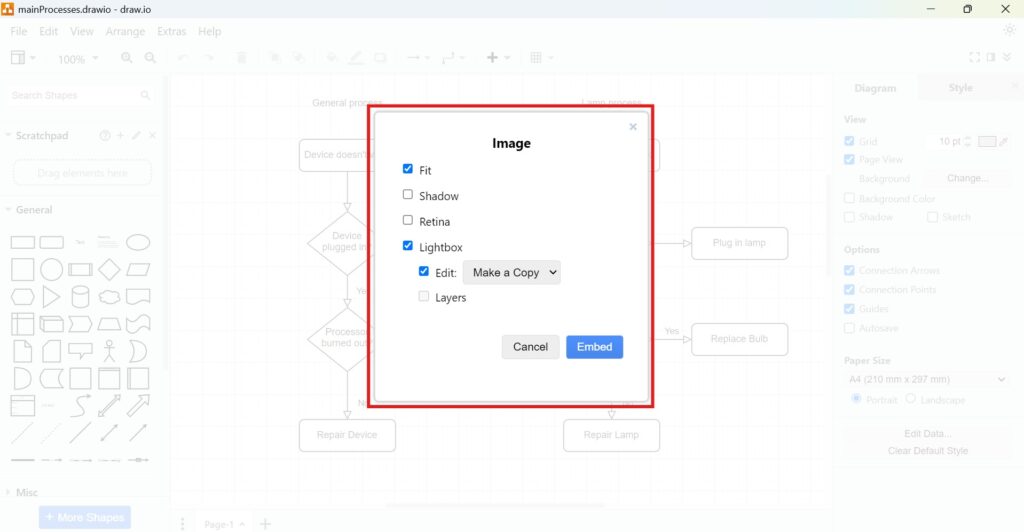This screenshot has height=532, width=1024.
Task: Uncheck the Fit checkbox
Action: [x=408, y=169]
